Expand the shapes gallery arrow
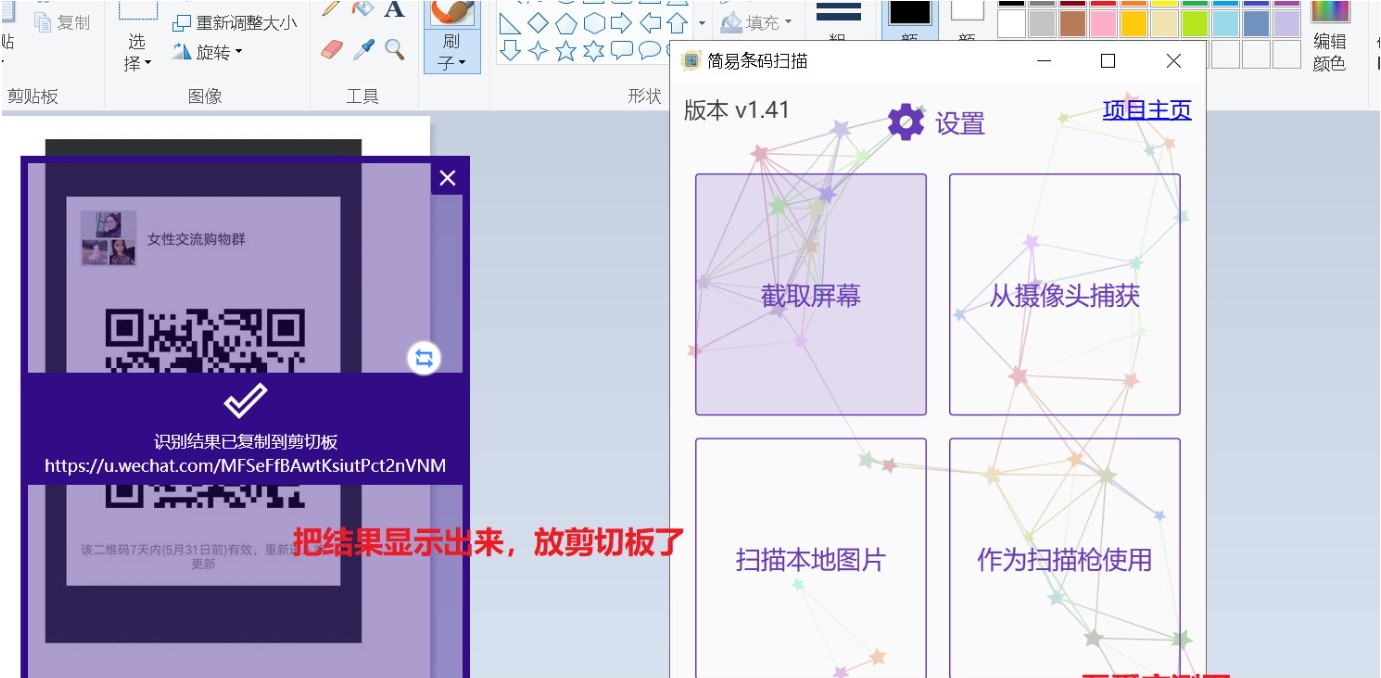The height and width of the screenshot is (678, 1381). click(x=701, y=22)
